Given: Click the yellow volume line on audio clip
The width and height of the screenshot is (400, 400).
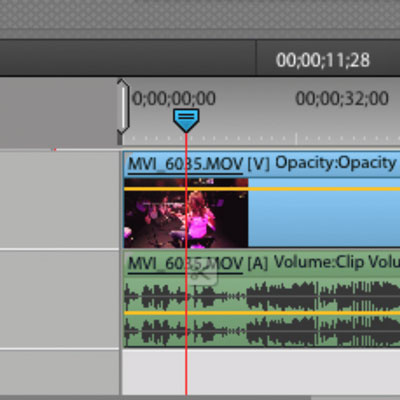Looking at the screenshot, I should click(262, 313).
